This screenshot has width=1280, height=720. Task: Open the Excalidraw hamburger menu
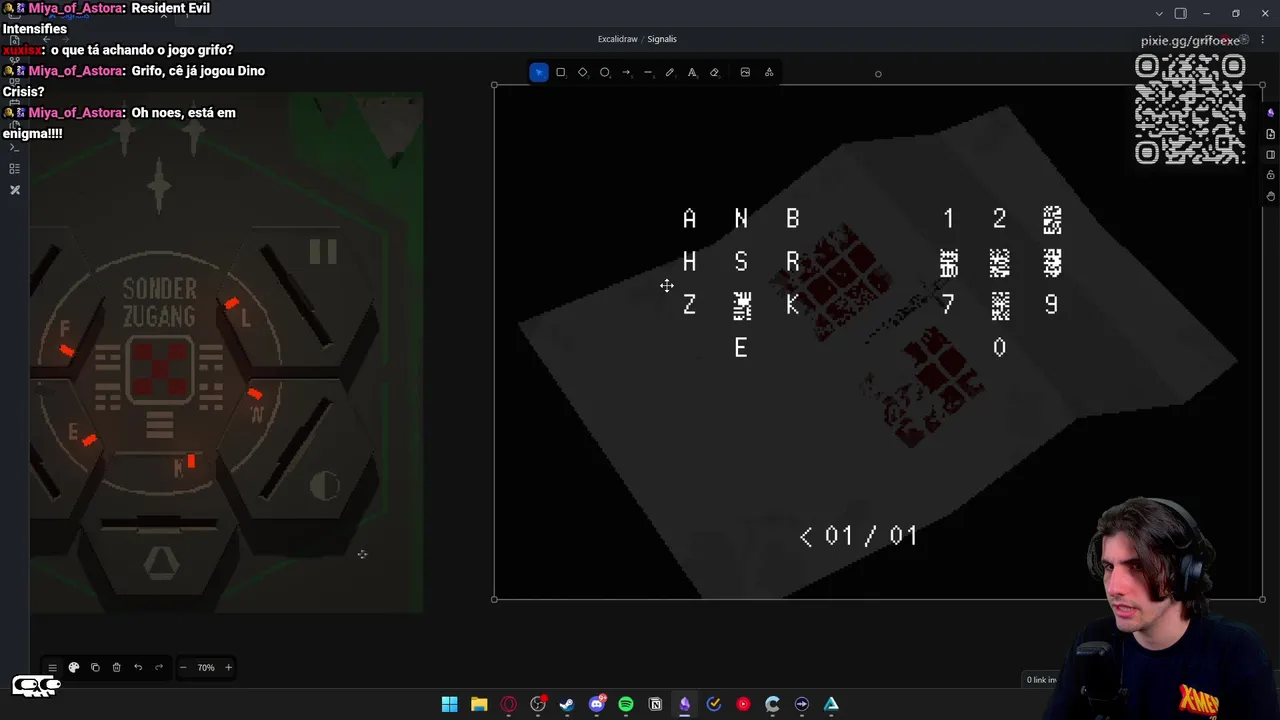pos(52,667)
